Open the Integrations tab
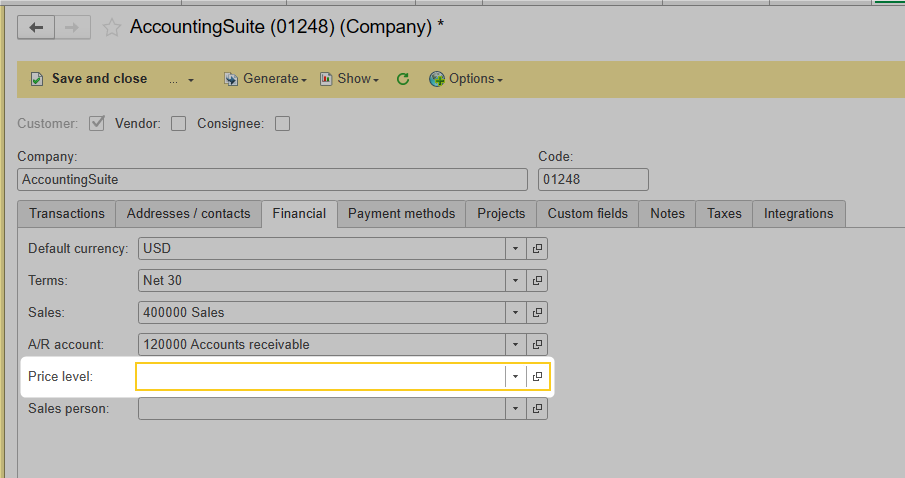 tap(799, 214)
